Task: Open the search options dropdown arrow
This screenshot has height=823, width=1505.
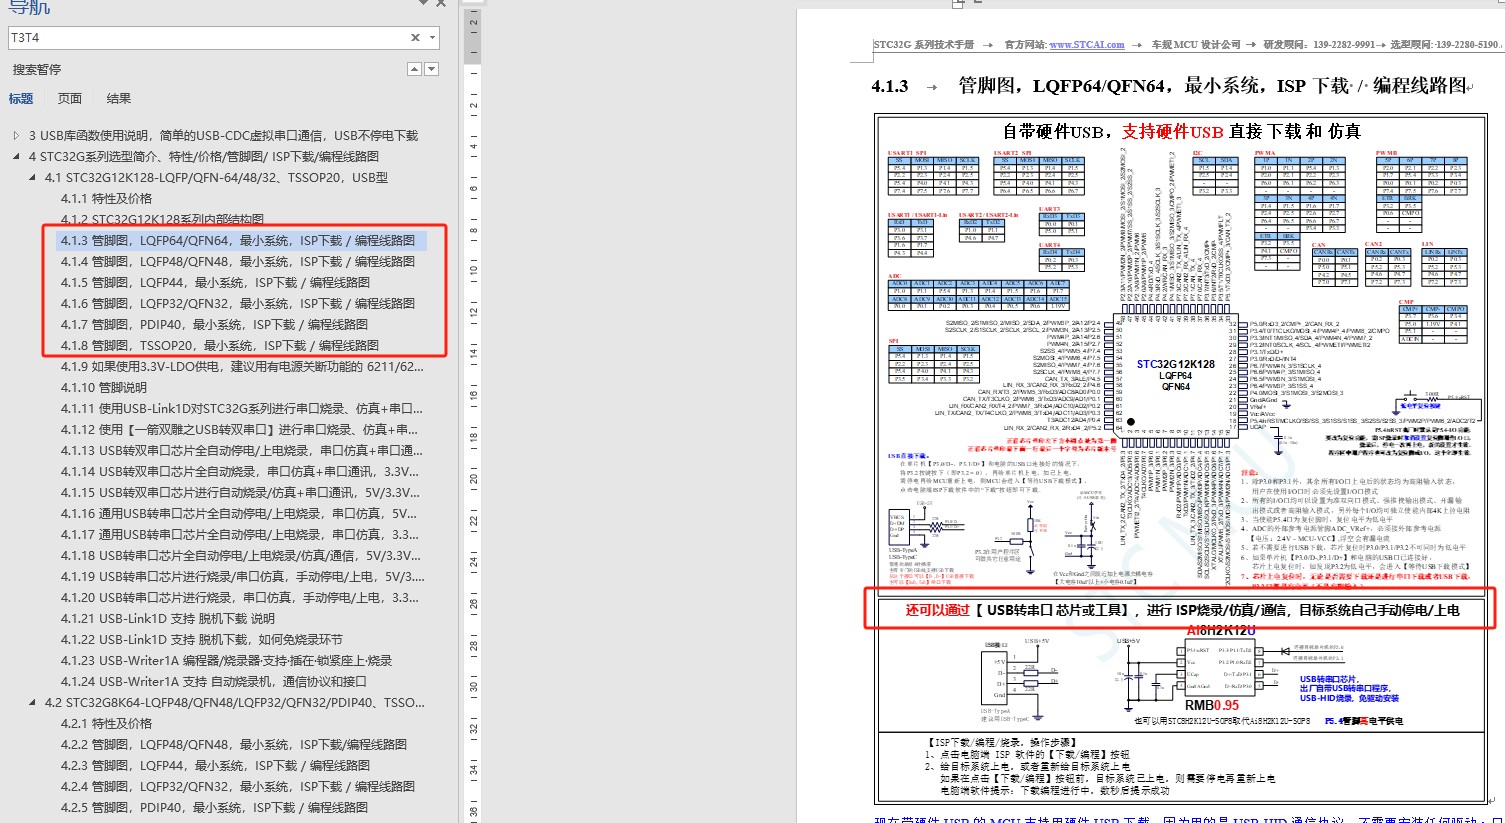Action: (432, 38)
